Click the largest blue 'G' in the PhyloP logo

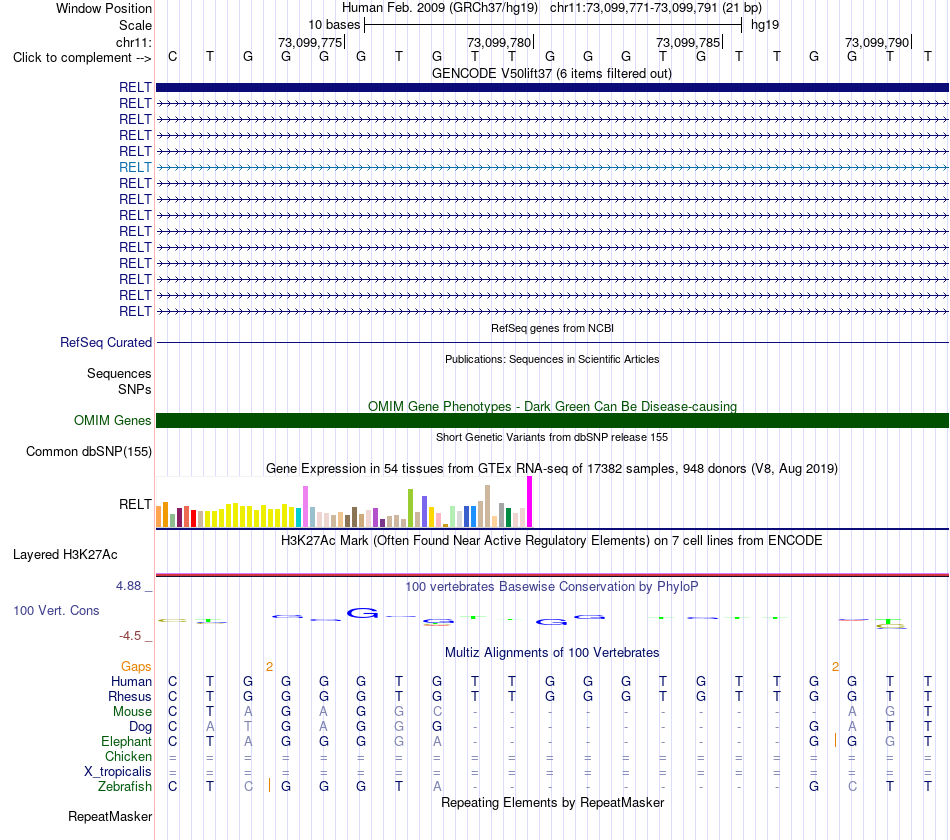[362, 613]
